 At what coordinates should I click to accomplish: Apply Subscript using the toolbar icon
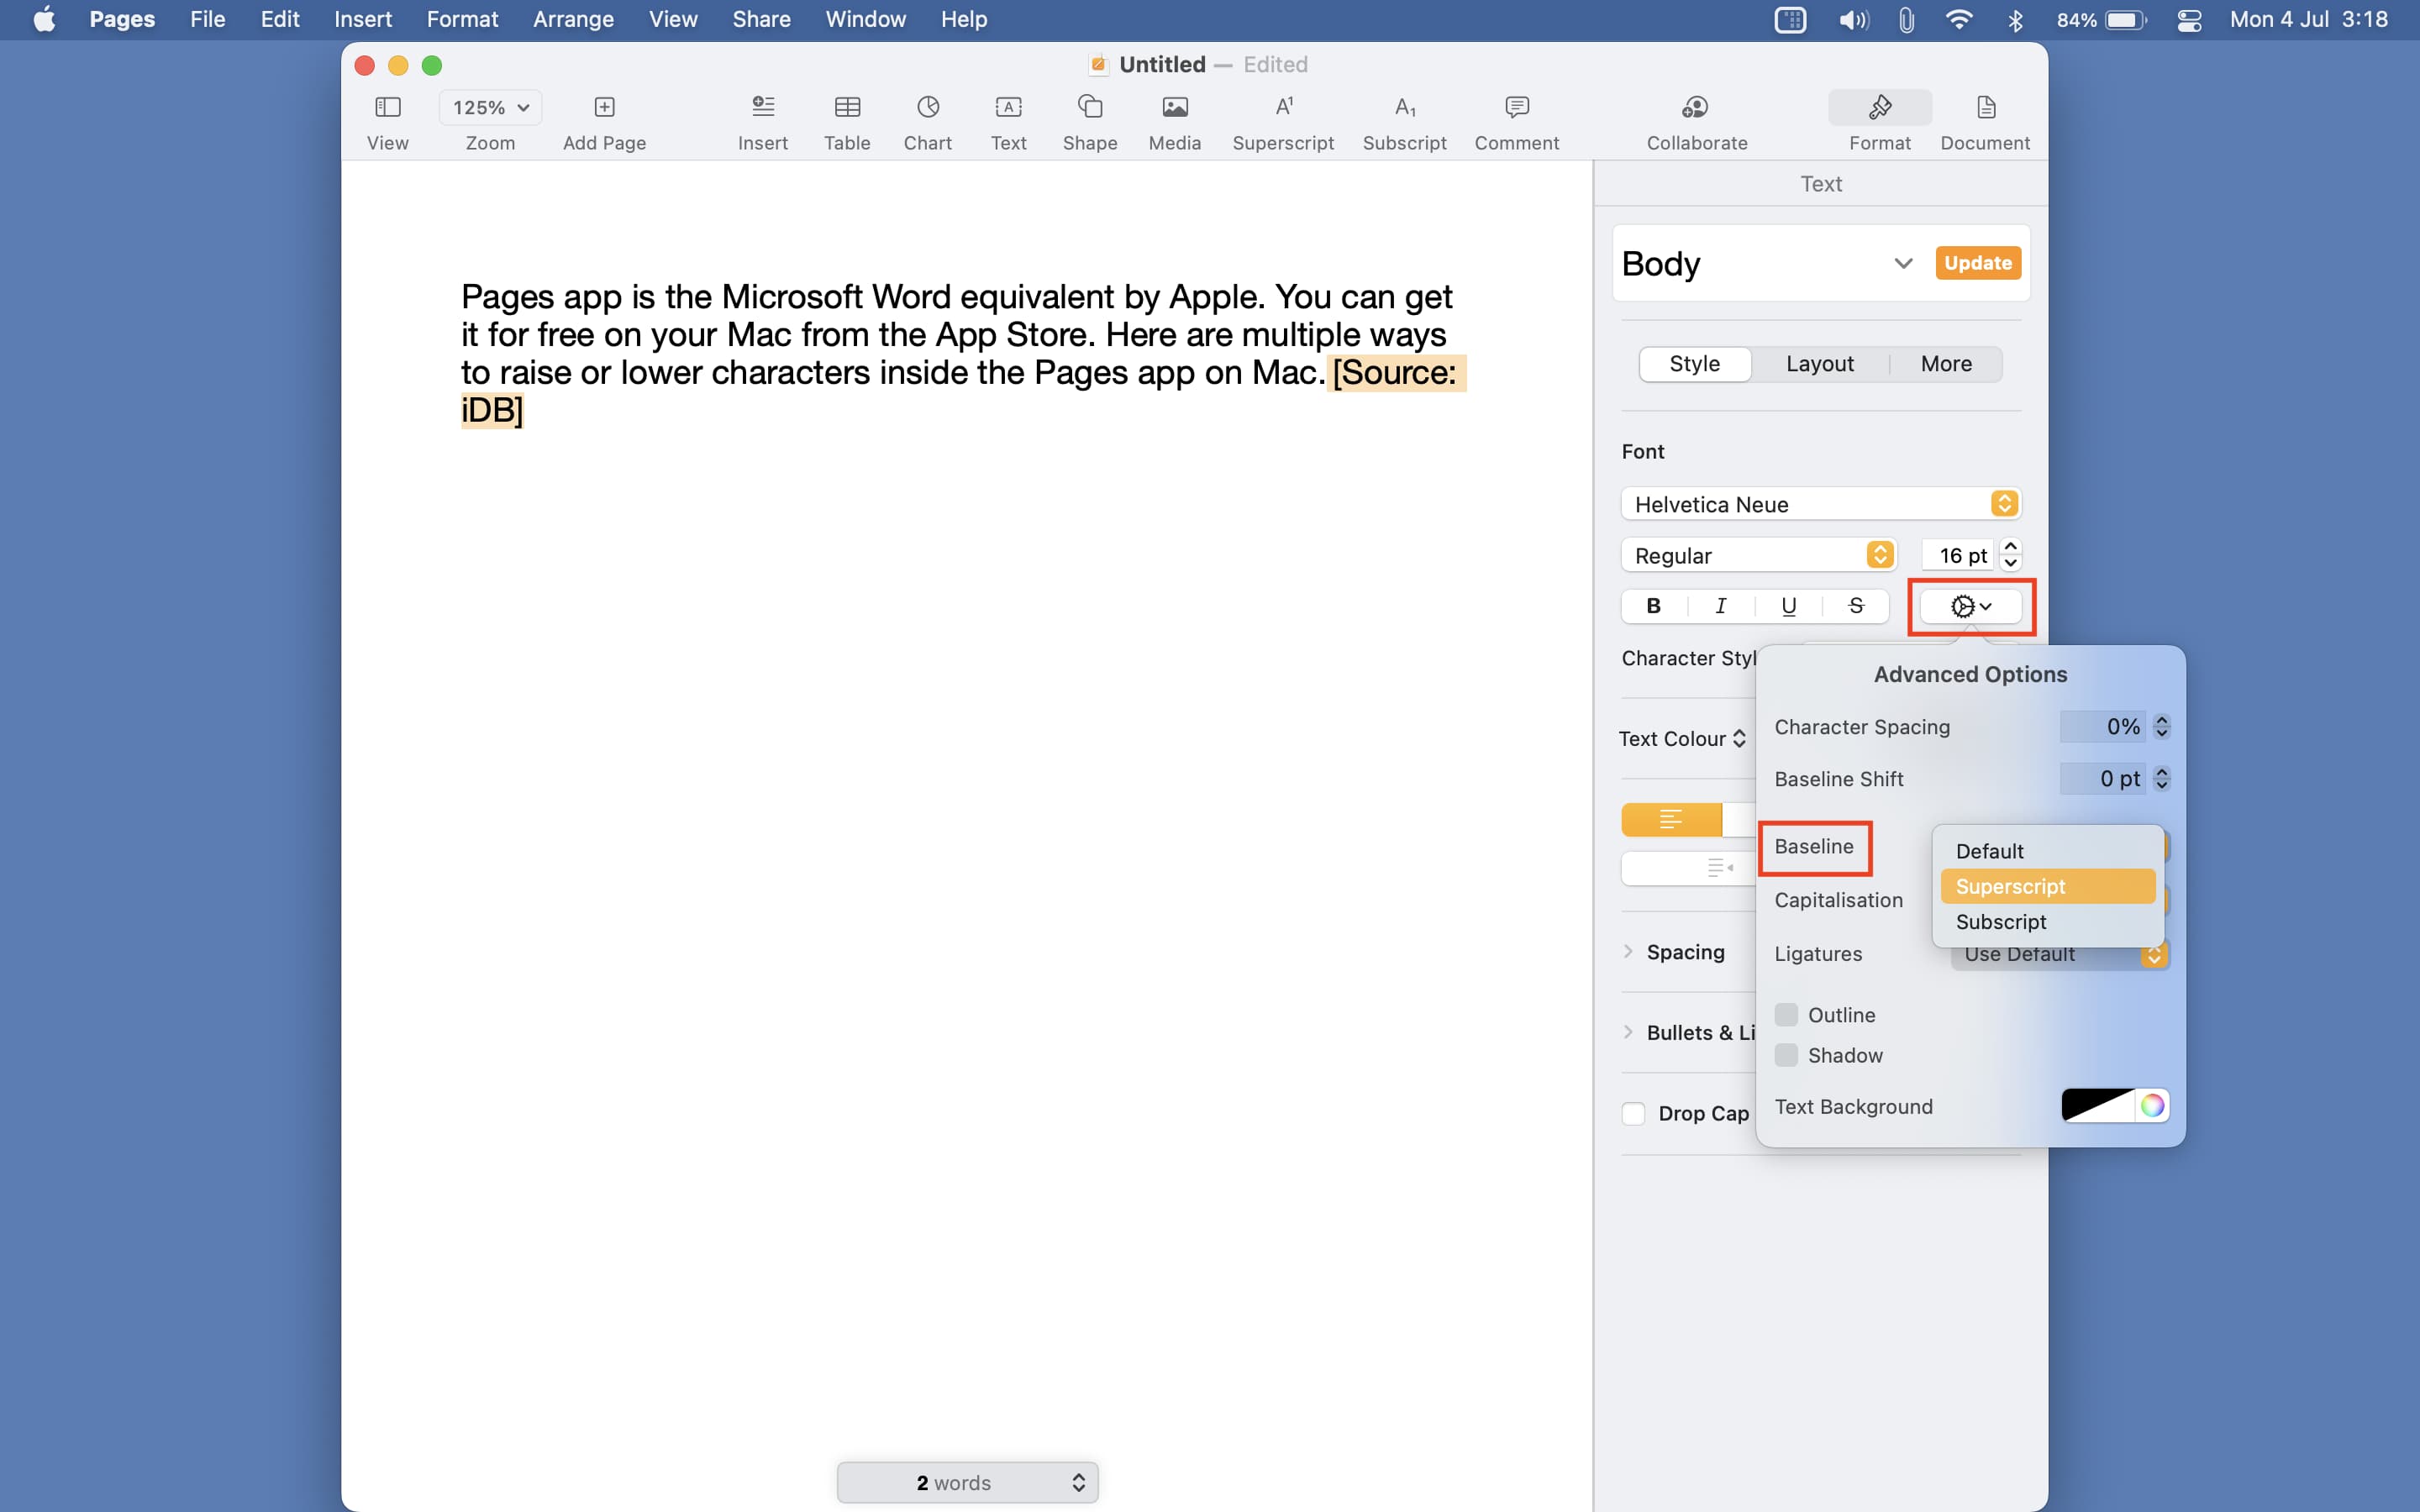pos(1405,107)
